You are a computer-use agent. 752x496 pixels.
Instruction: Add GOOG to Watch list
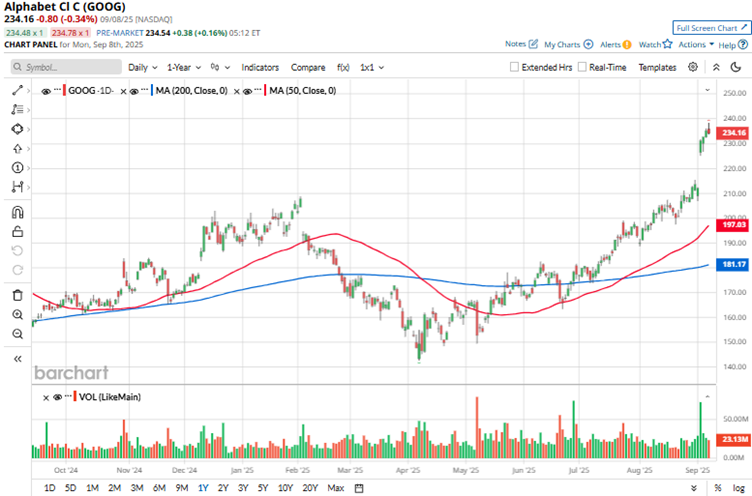[x=656, y=44]
